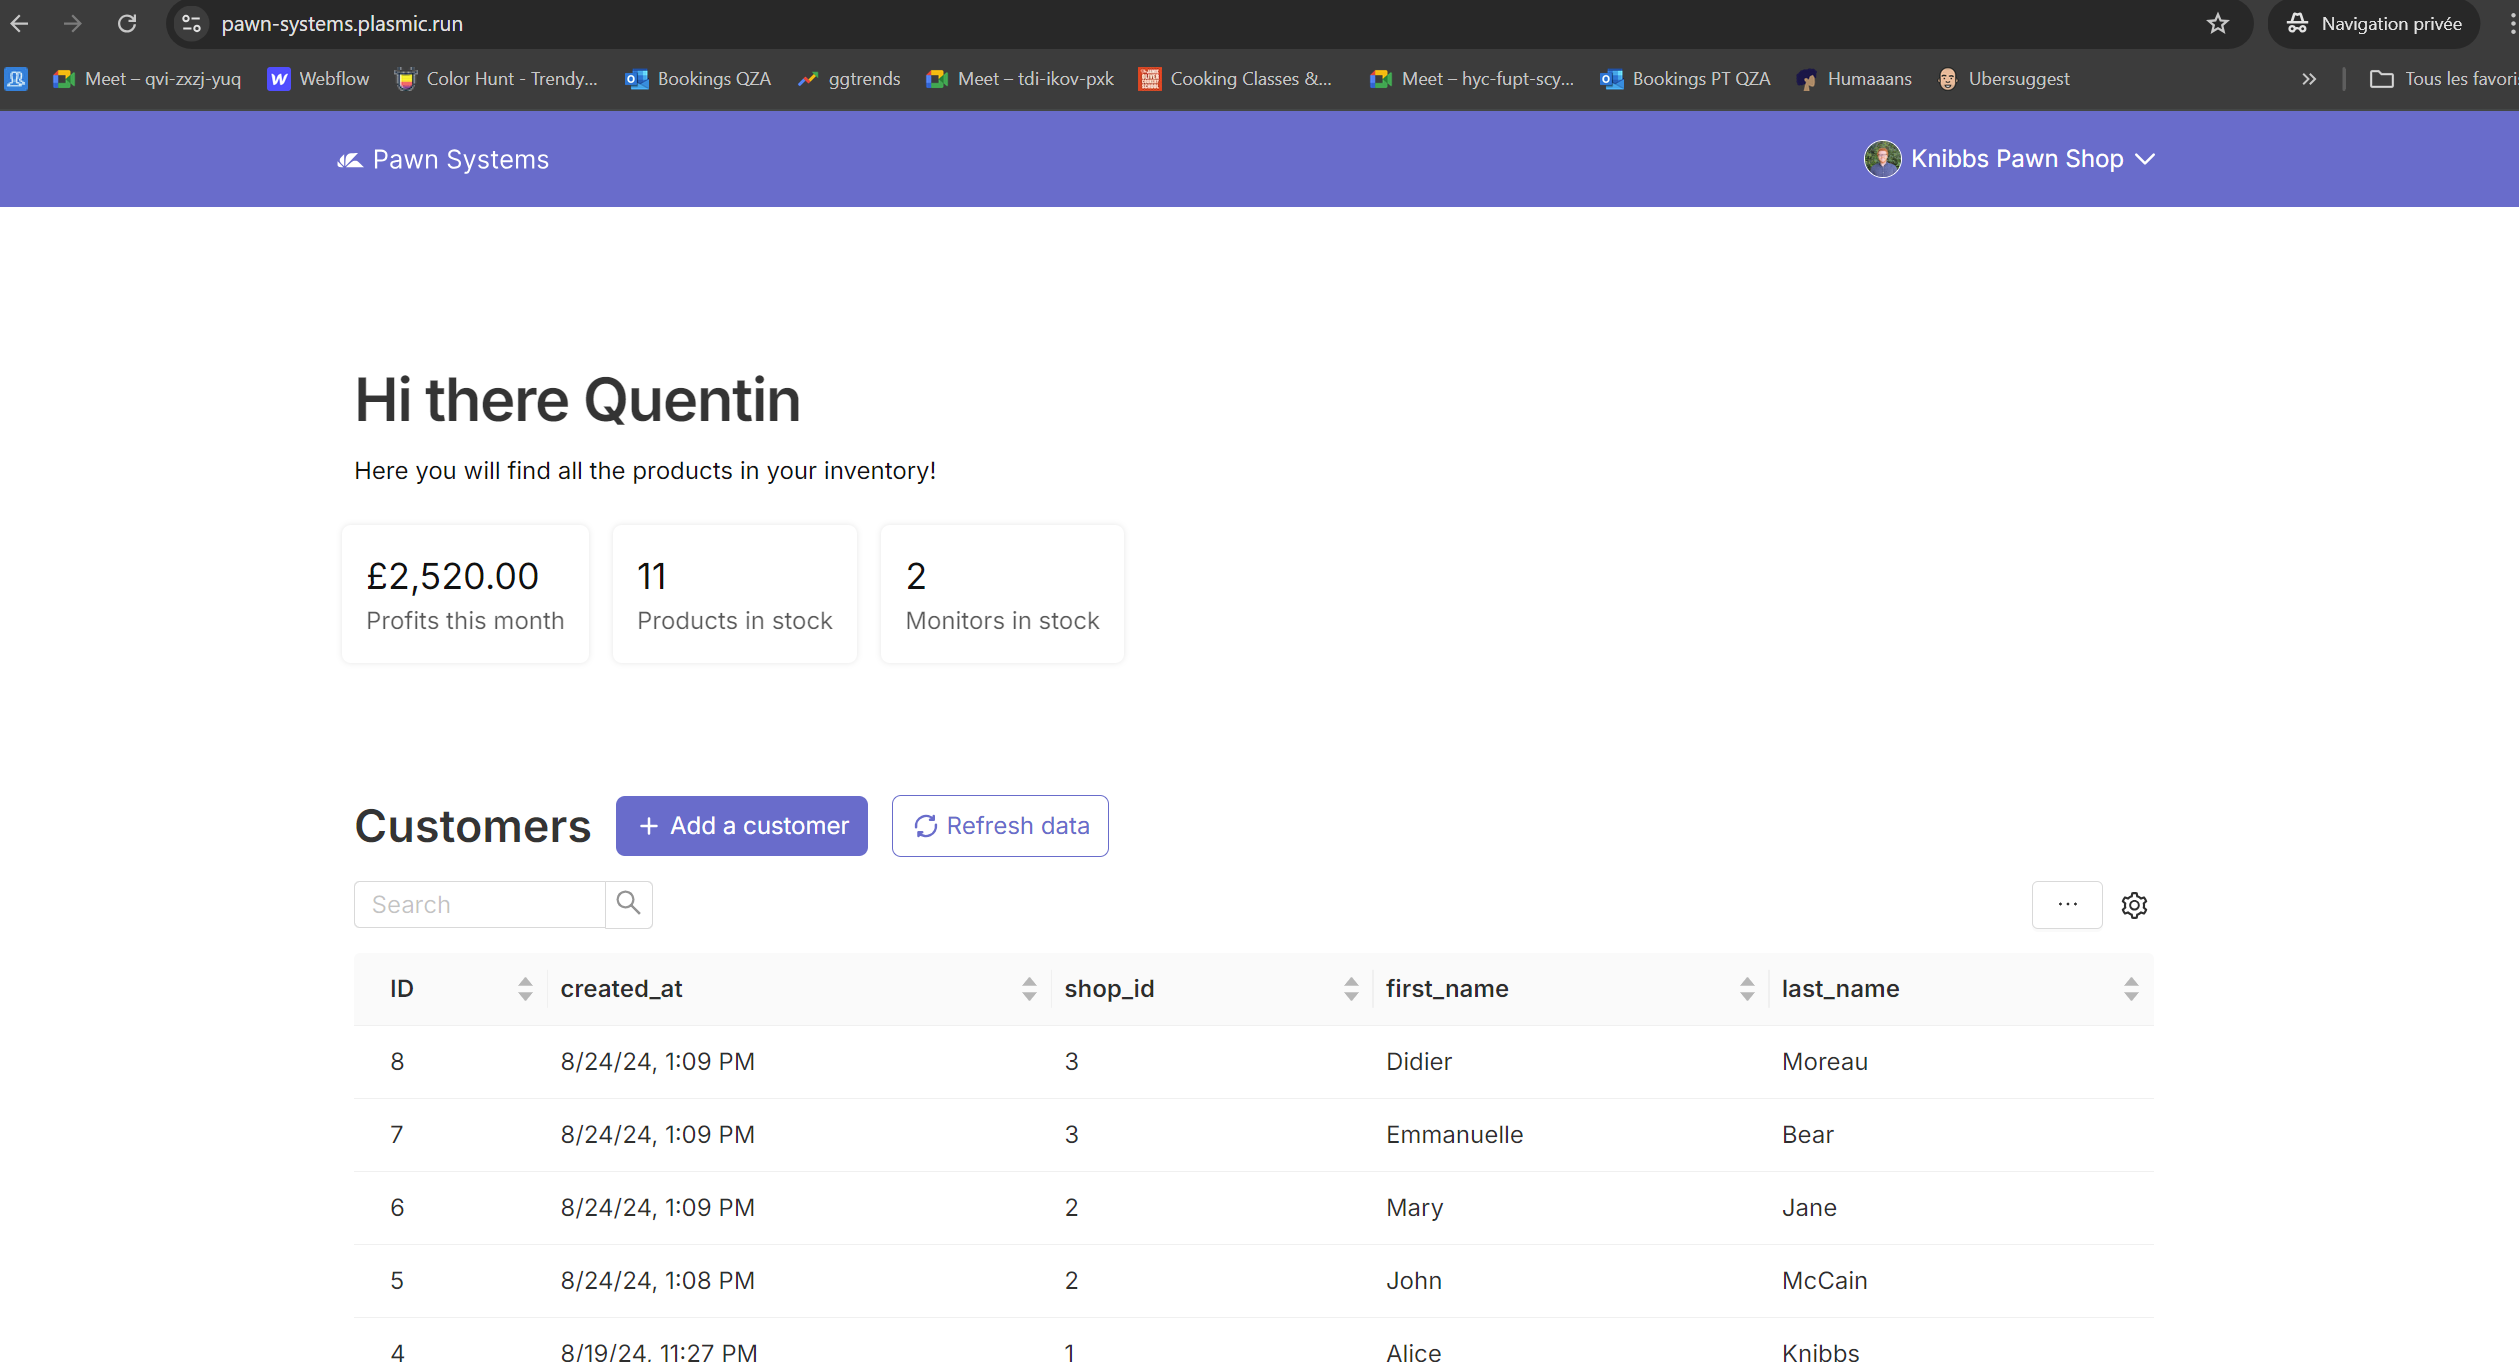Expand Knibbs Pawn Shop dropdown chevron
The image size is (2519, 1362).
[x=2145, y=159]
